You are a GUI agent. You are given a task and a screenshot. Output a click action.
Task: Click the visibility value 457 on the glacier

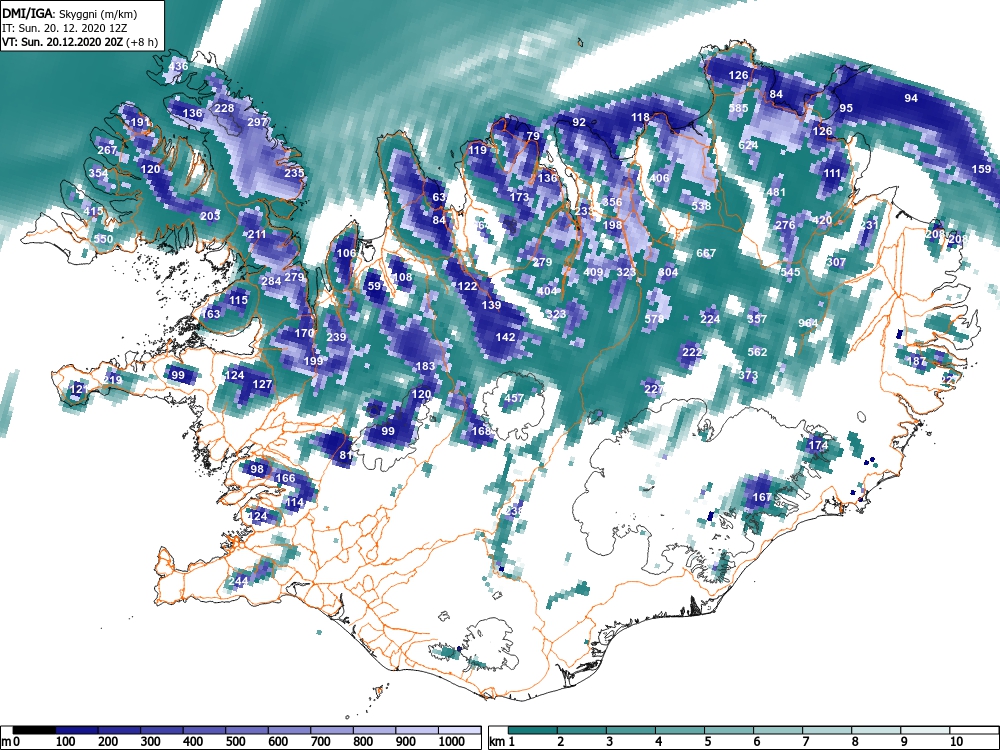(514, 398)
